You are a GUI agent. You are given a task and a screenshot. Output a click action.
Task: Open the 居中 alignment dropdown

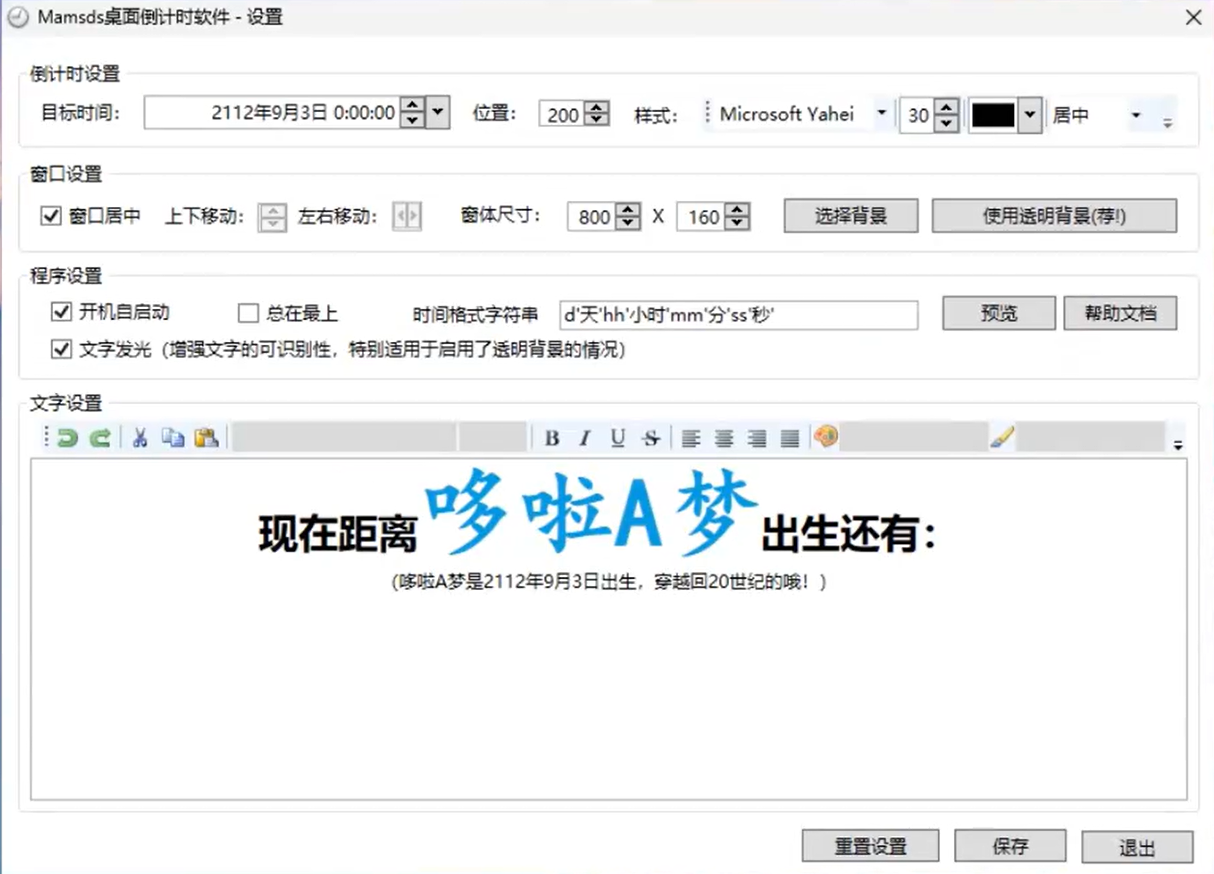[1135, 115]
